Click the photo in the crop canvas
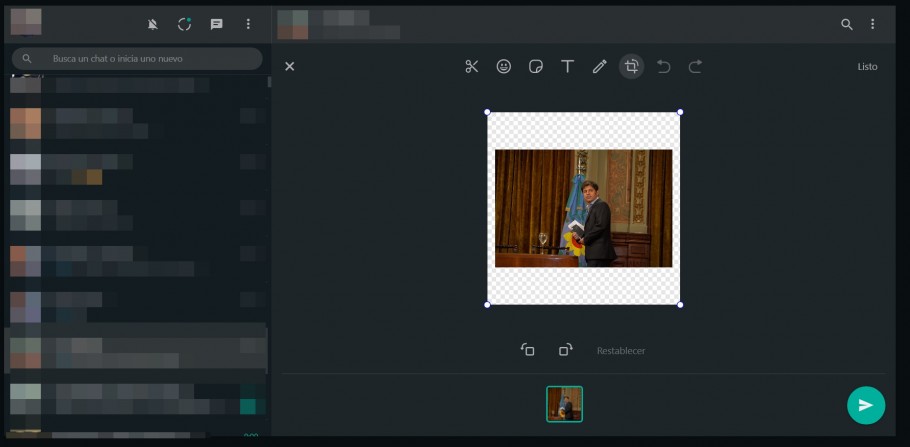Screen dimensions: 910x447 coord(583,208)
